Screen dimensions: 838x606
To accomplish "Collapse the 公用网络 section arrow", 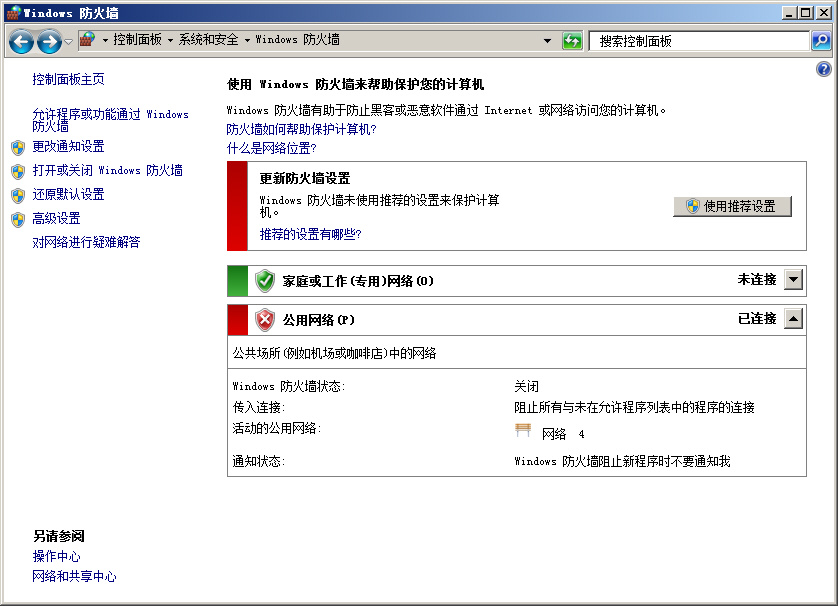I will pyautogui.click(x=793, y=319).
